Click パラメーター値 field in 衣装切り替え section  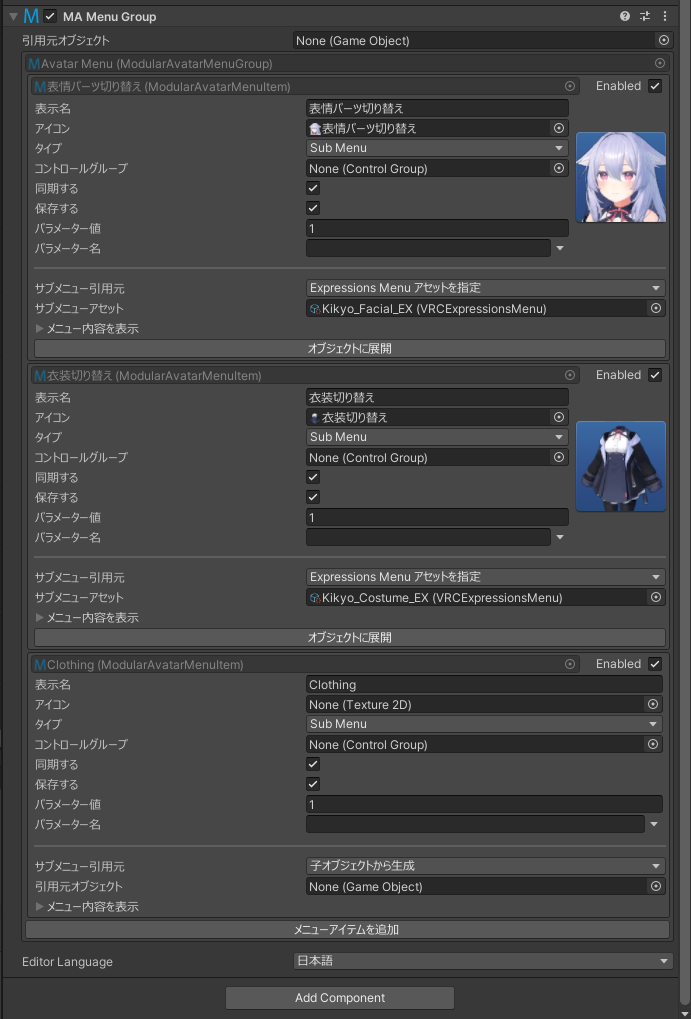click(437, 517)
